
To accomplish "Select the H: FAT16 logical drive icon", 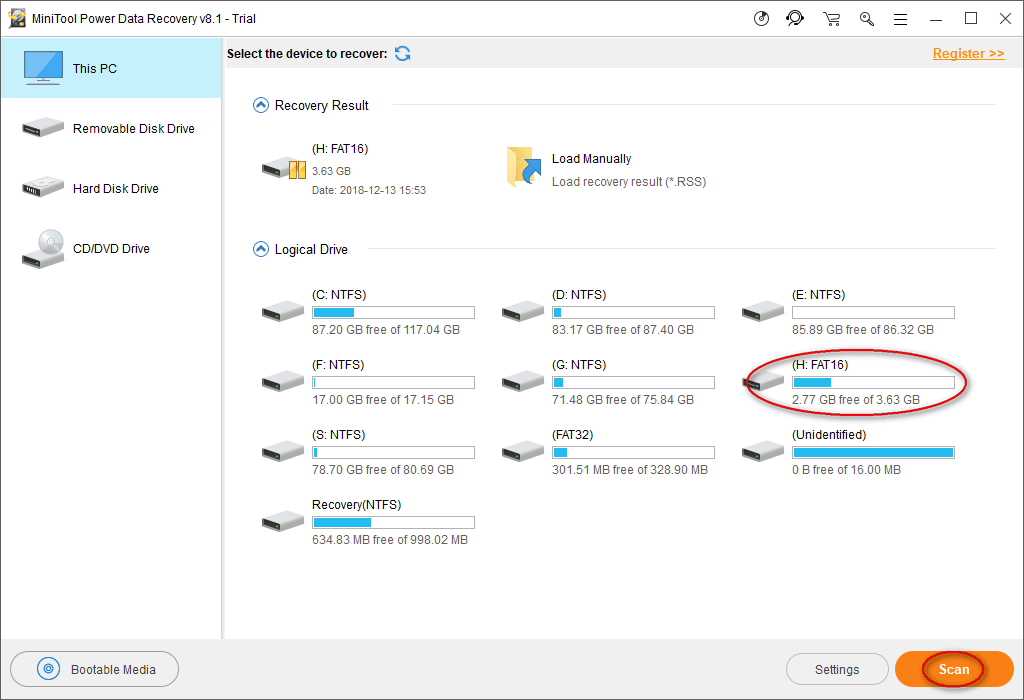I will coord(763,381).
